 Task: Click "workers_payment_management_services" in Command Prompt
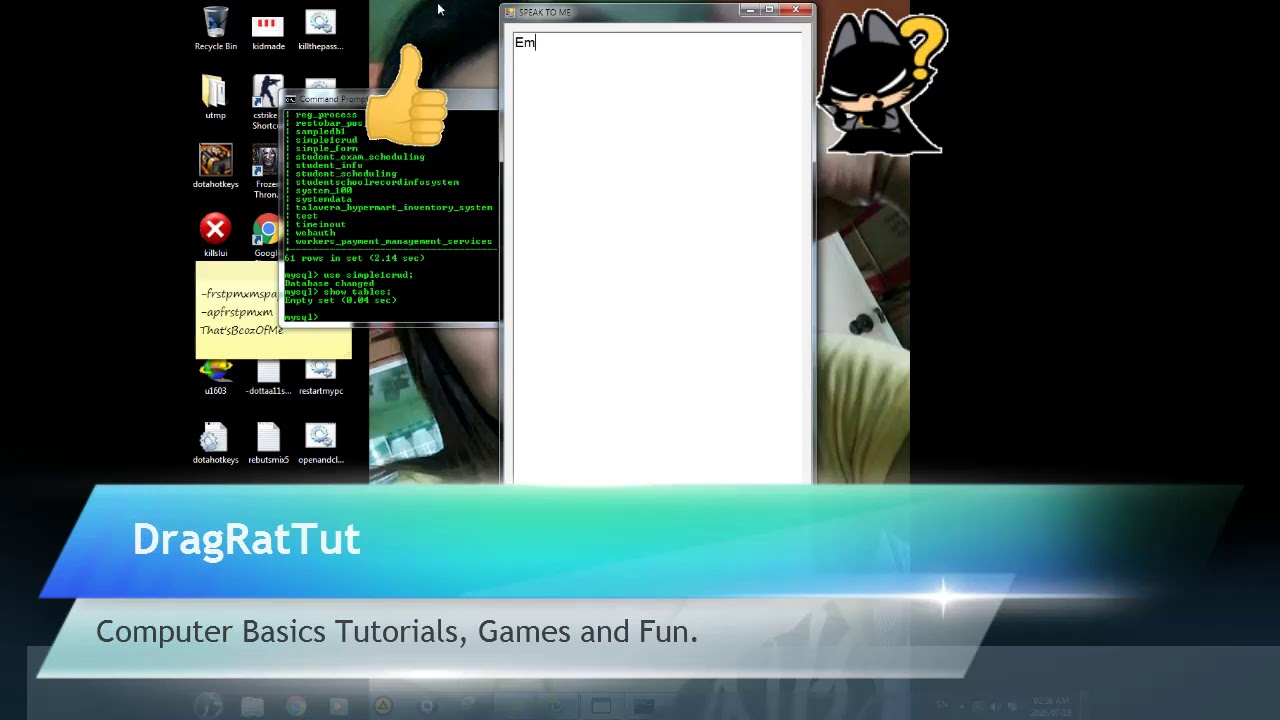tap(394, 241)
